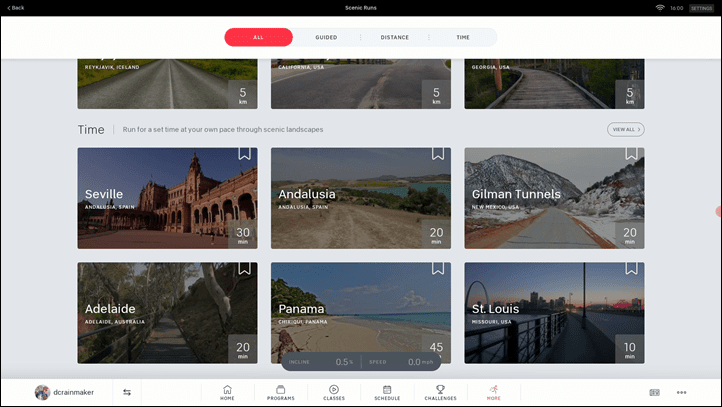722x407 pixels.
Task: Go to Home in bottom navigation
Action: [227, 393]
